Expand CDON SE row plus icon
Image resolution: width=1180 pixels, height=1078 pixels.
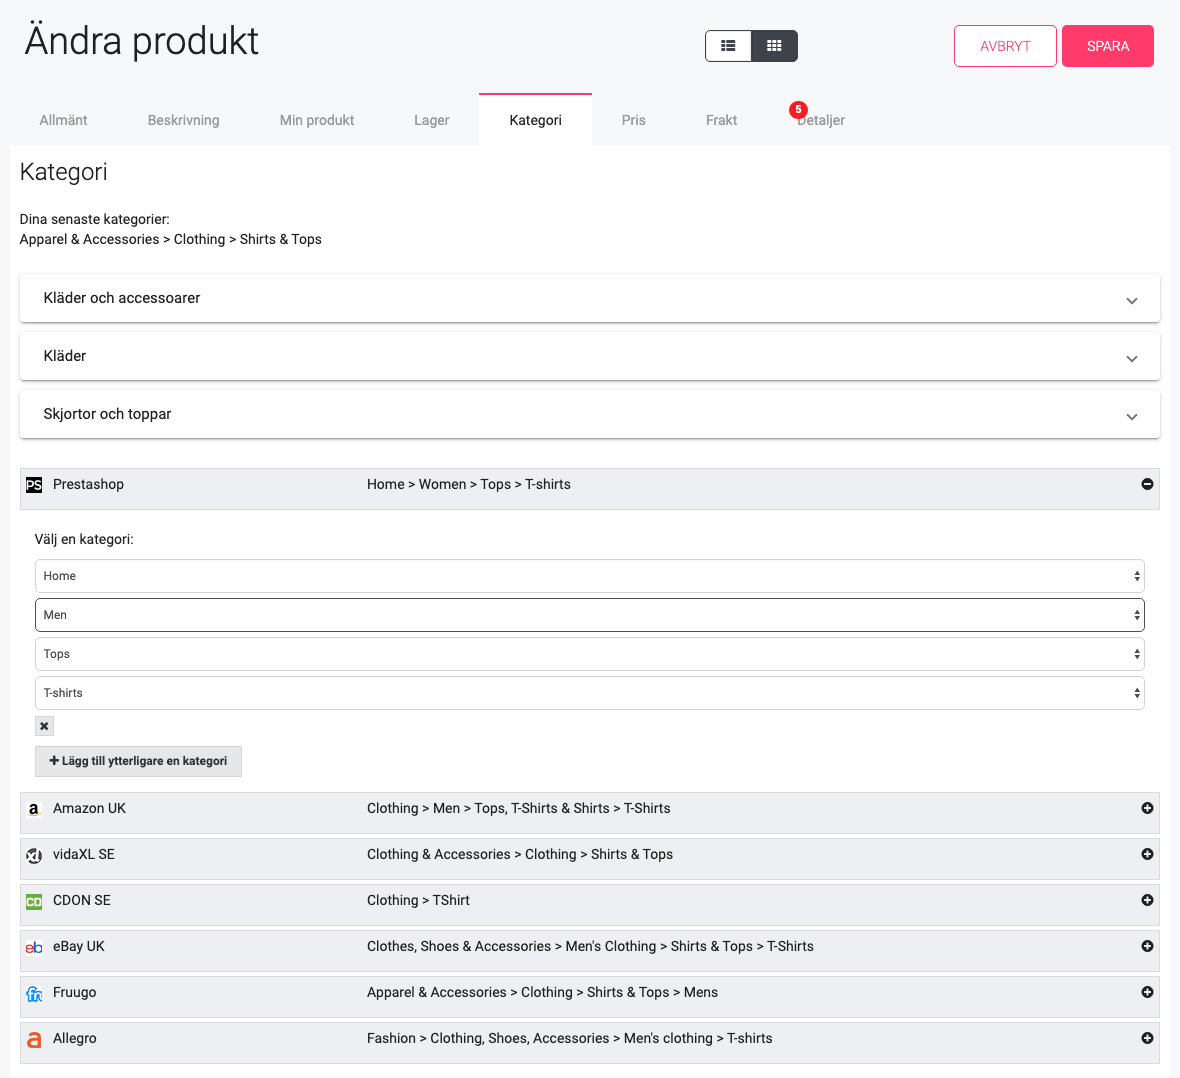(x=1147, y=900)
